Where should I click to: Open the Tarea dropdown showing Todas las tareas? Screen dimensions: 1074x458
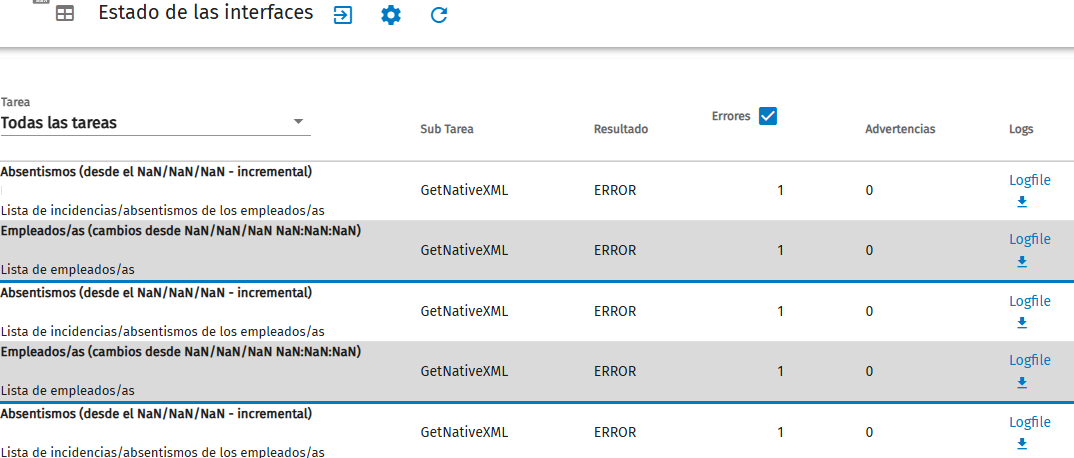[x=155, y=123]
